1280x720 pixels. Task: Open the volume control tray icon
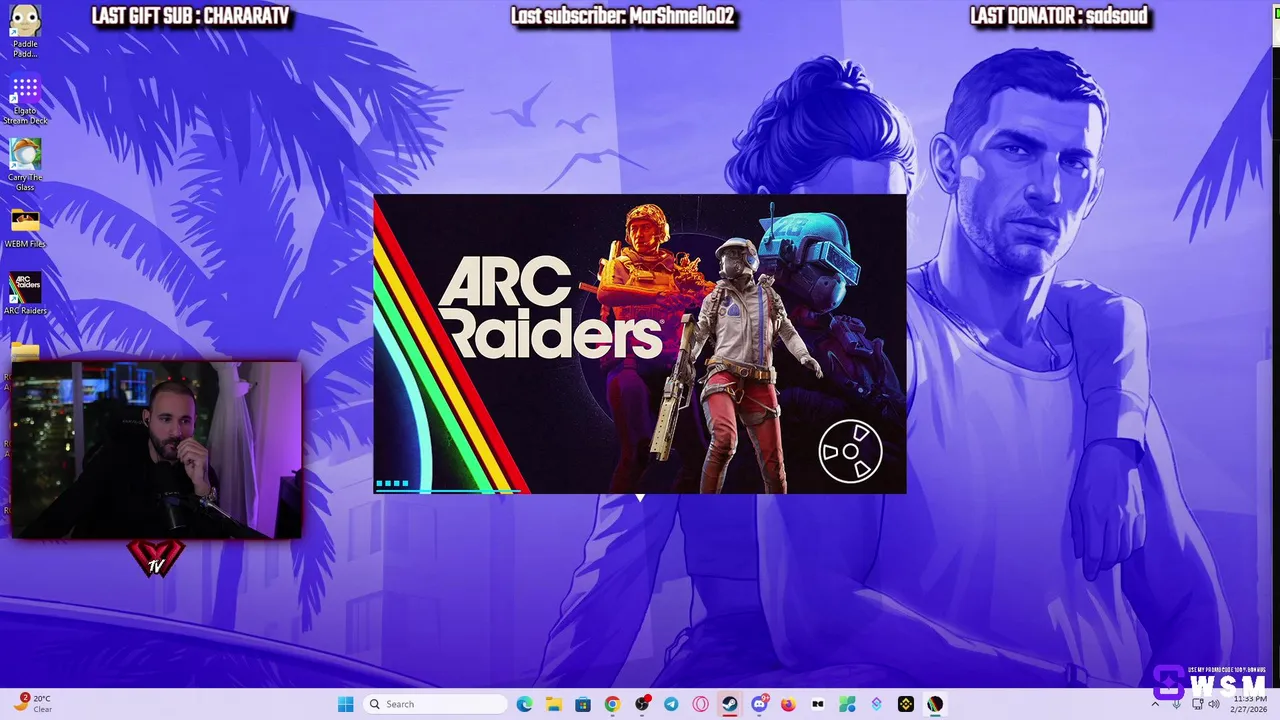[x=1215, y=704]
